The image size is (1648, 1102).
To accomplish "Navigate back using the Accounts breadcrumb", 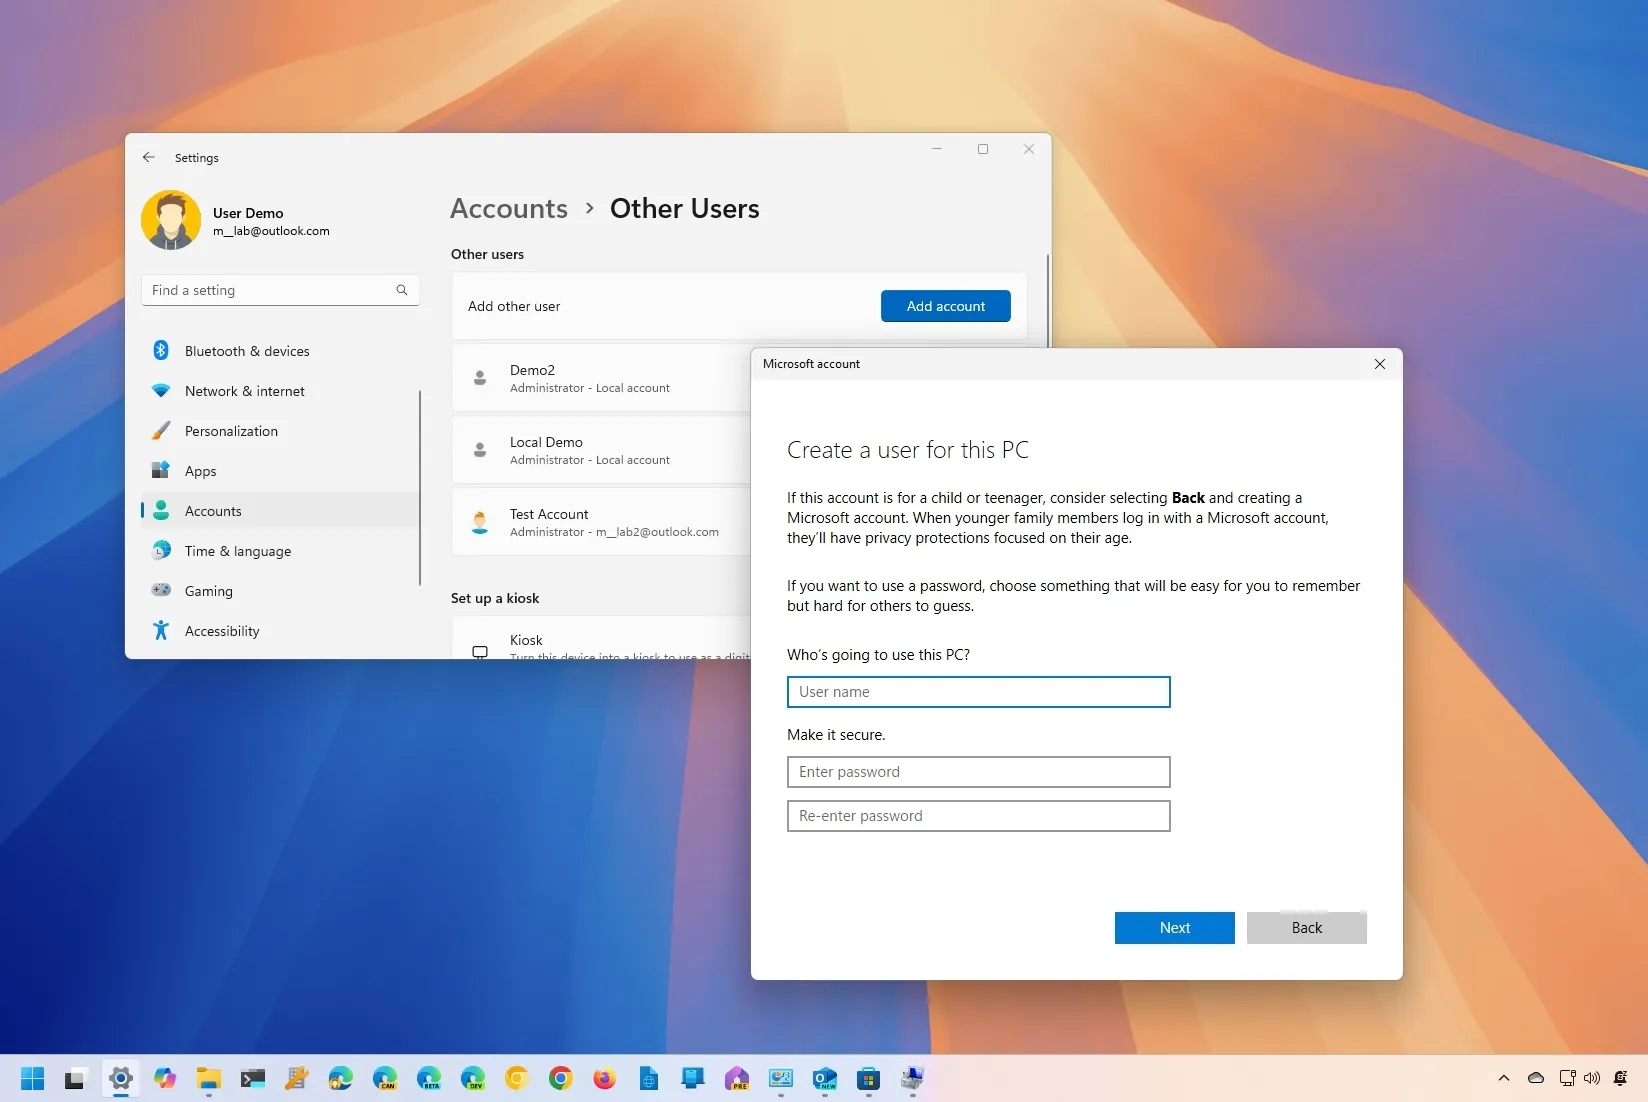I will coord(508,208).
